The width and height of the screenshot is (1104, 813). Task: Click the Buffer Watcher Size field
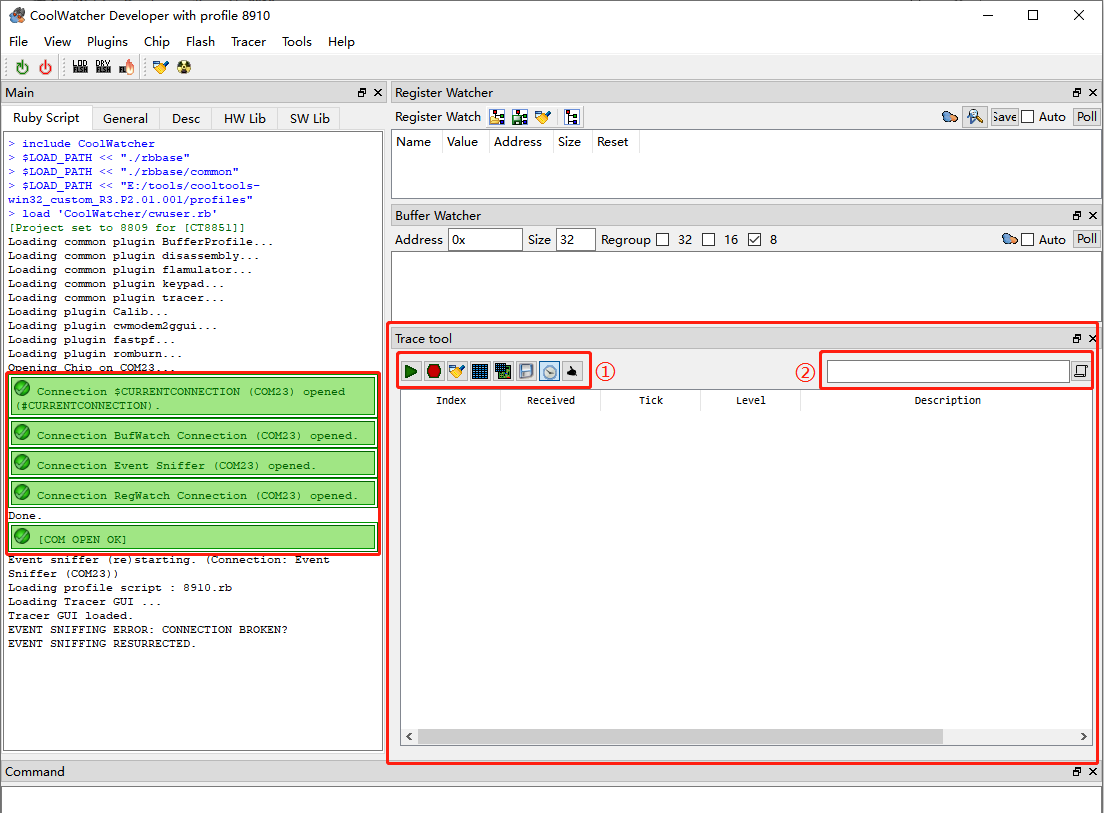point(575,239)
